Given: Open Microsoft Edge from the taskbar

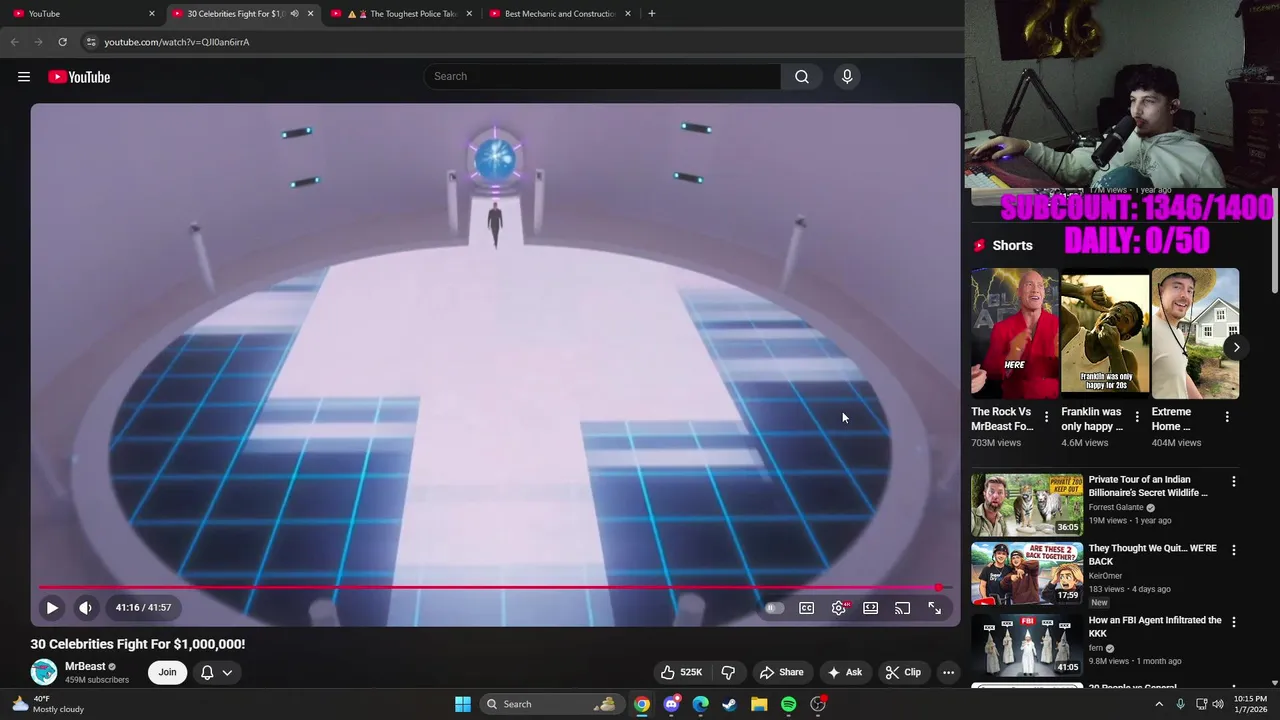Looking at the screenshot, I should point(700,704).
